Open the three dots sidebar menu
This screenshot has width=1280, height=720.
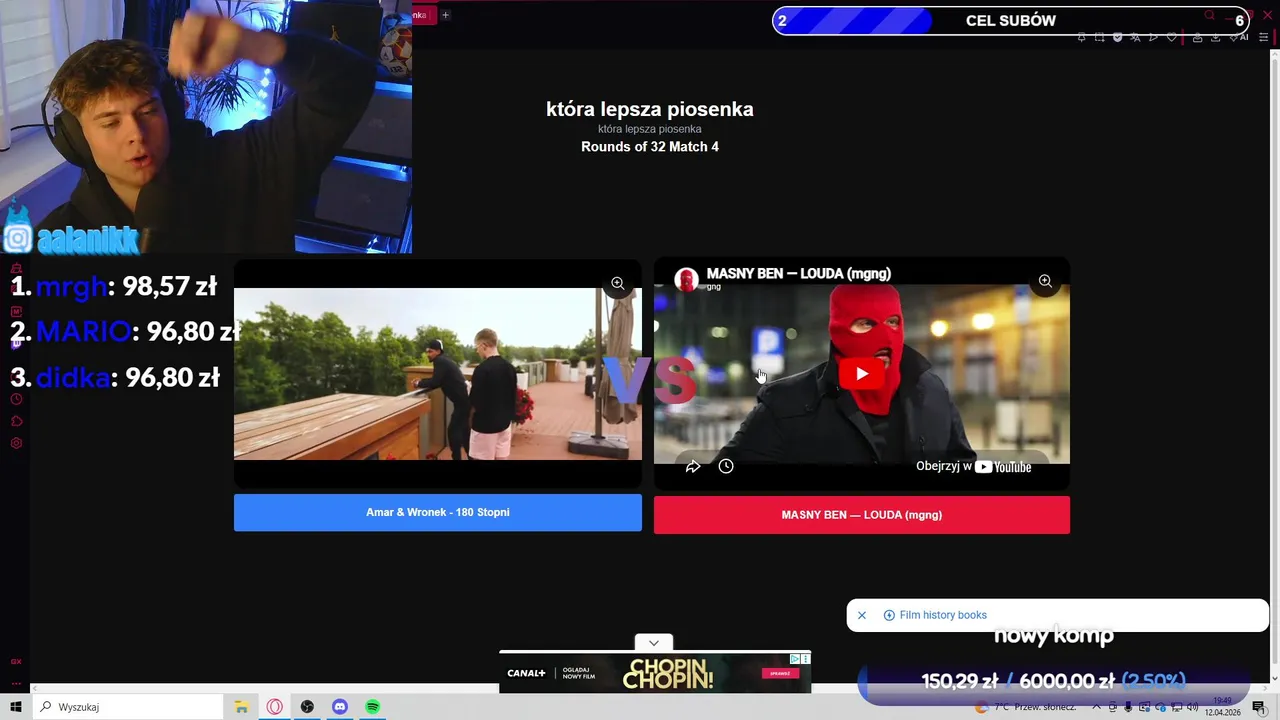(x=16, y=684)
